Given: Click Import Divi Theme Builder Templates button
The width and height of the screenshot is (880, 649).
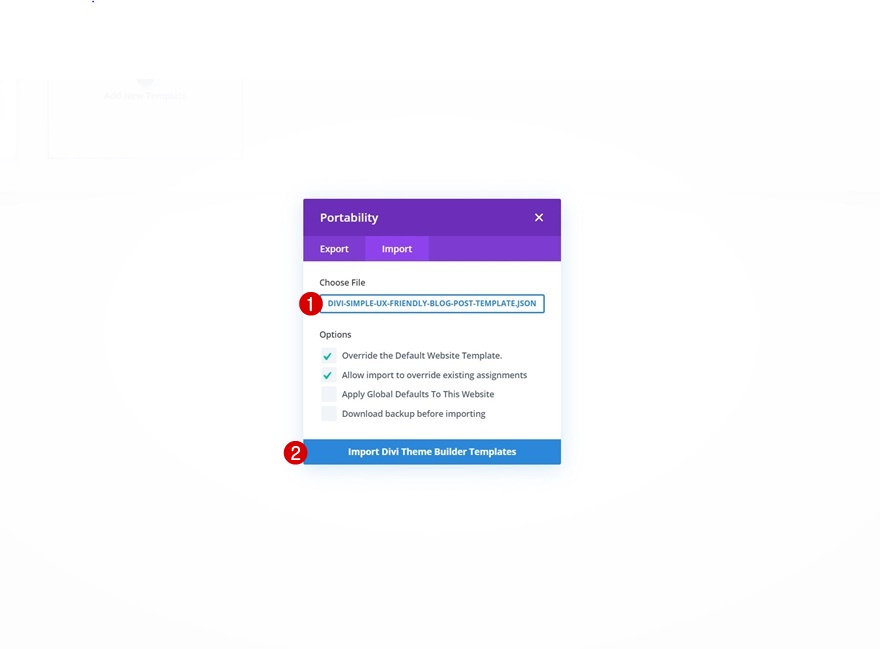Looking at the screenshot, I should pyautogui.click(x=432, y=452).
